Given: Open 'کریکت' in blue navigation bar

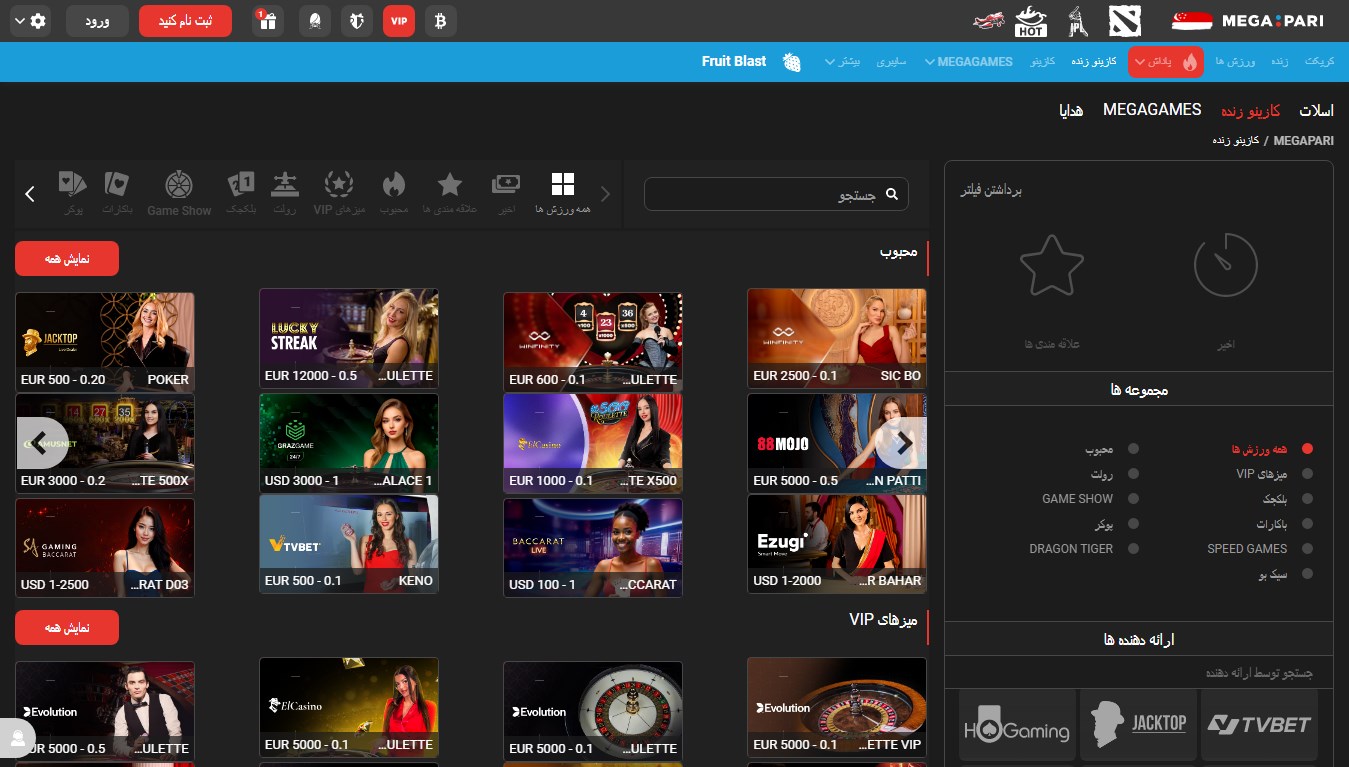Looking at the screenshot, I should [x=1320, y=62].
